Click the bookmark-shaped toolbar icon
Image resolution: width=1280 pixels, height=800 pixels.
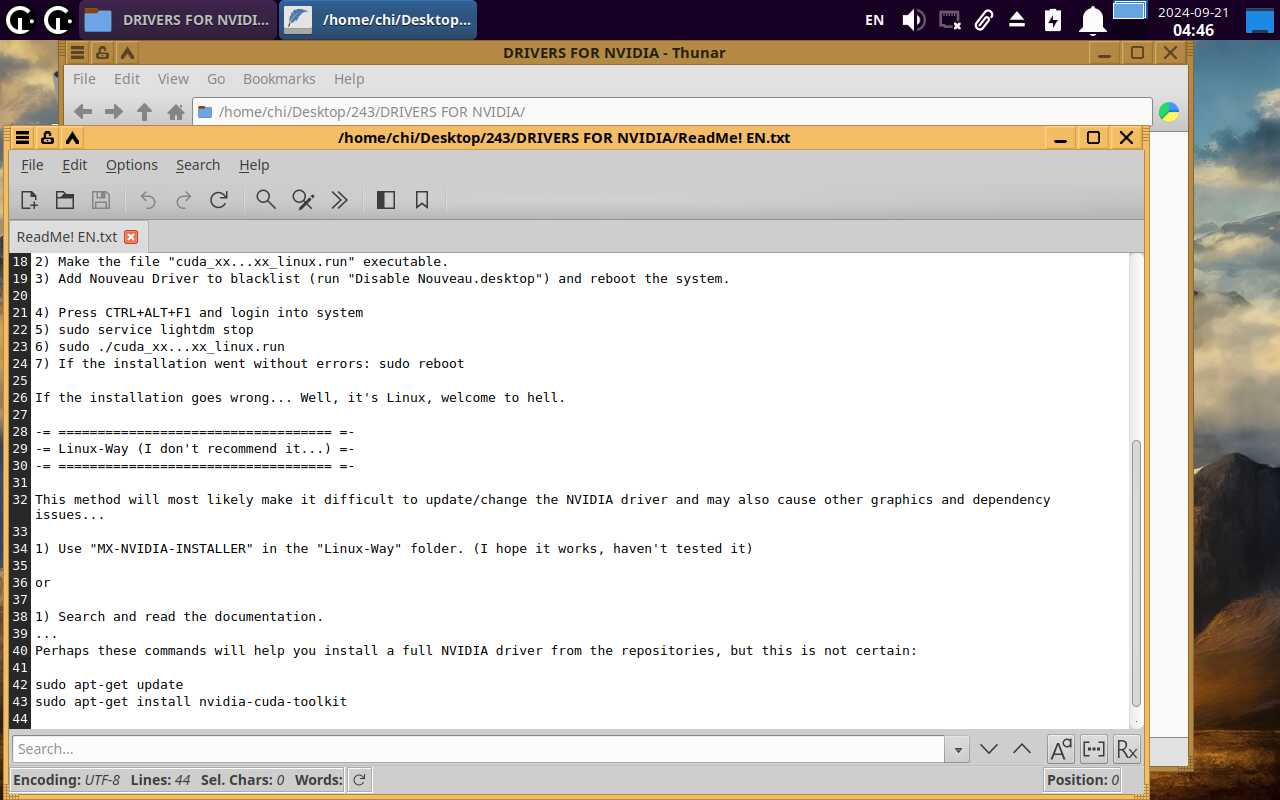[422, 200]
